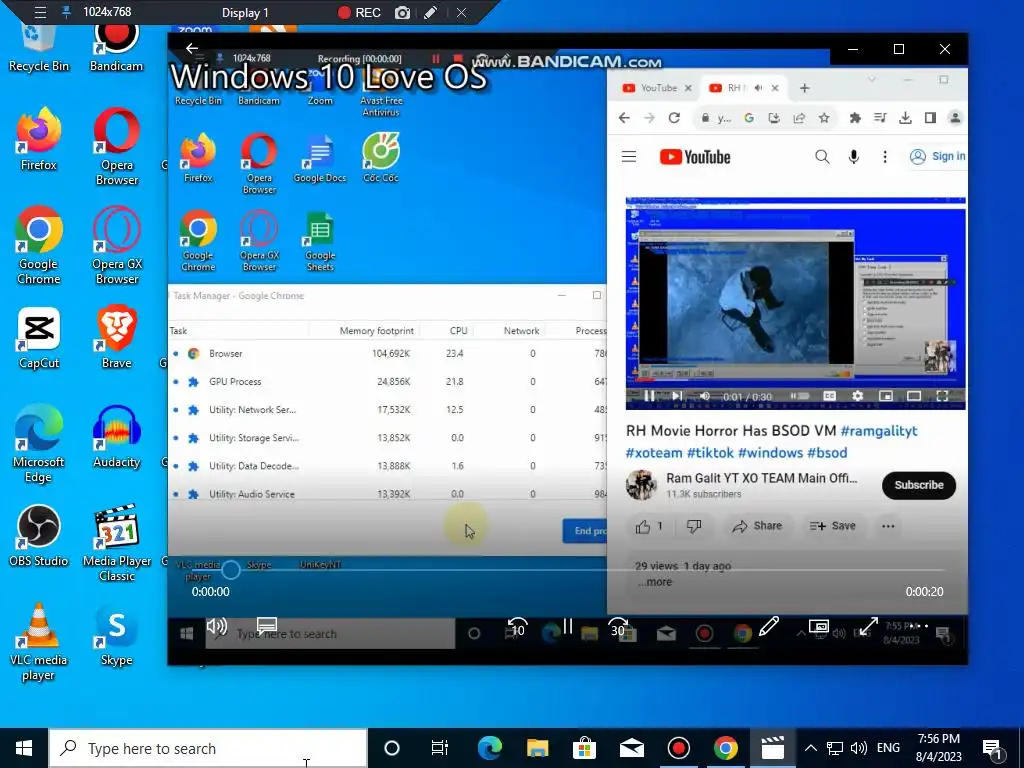Activate the pencil drawing tool in top toolbar
The height and width of the screenshot is (768, 1024).
coord(430,12)
